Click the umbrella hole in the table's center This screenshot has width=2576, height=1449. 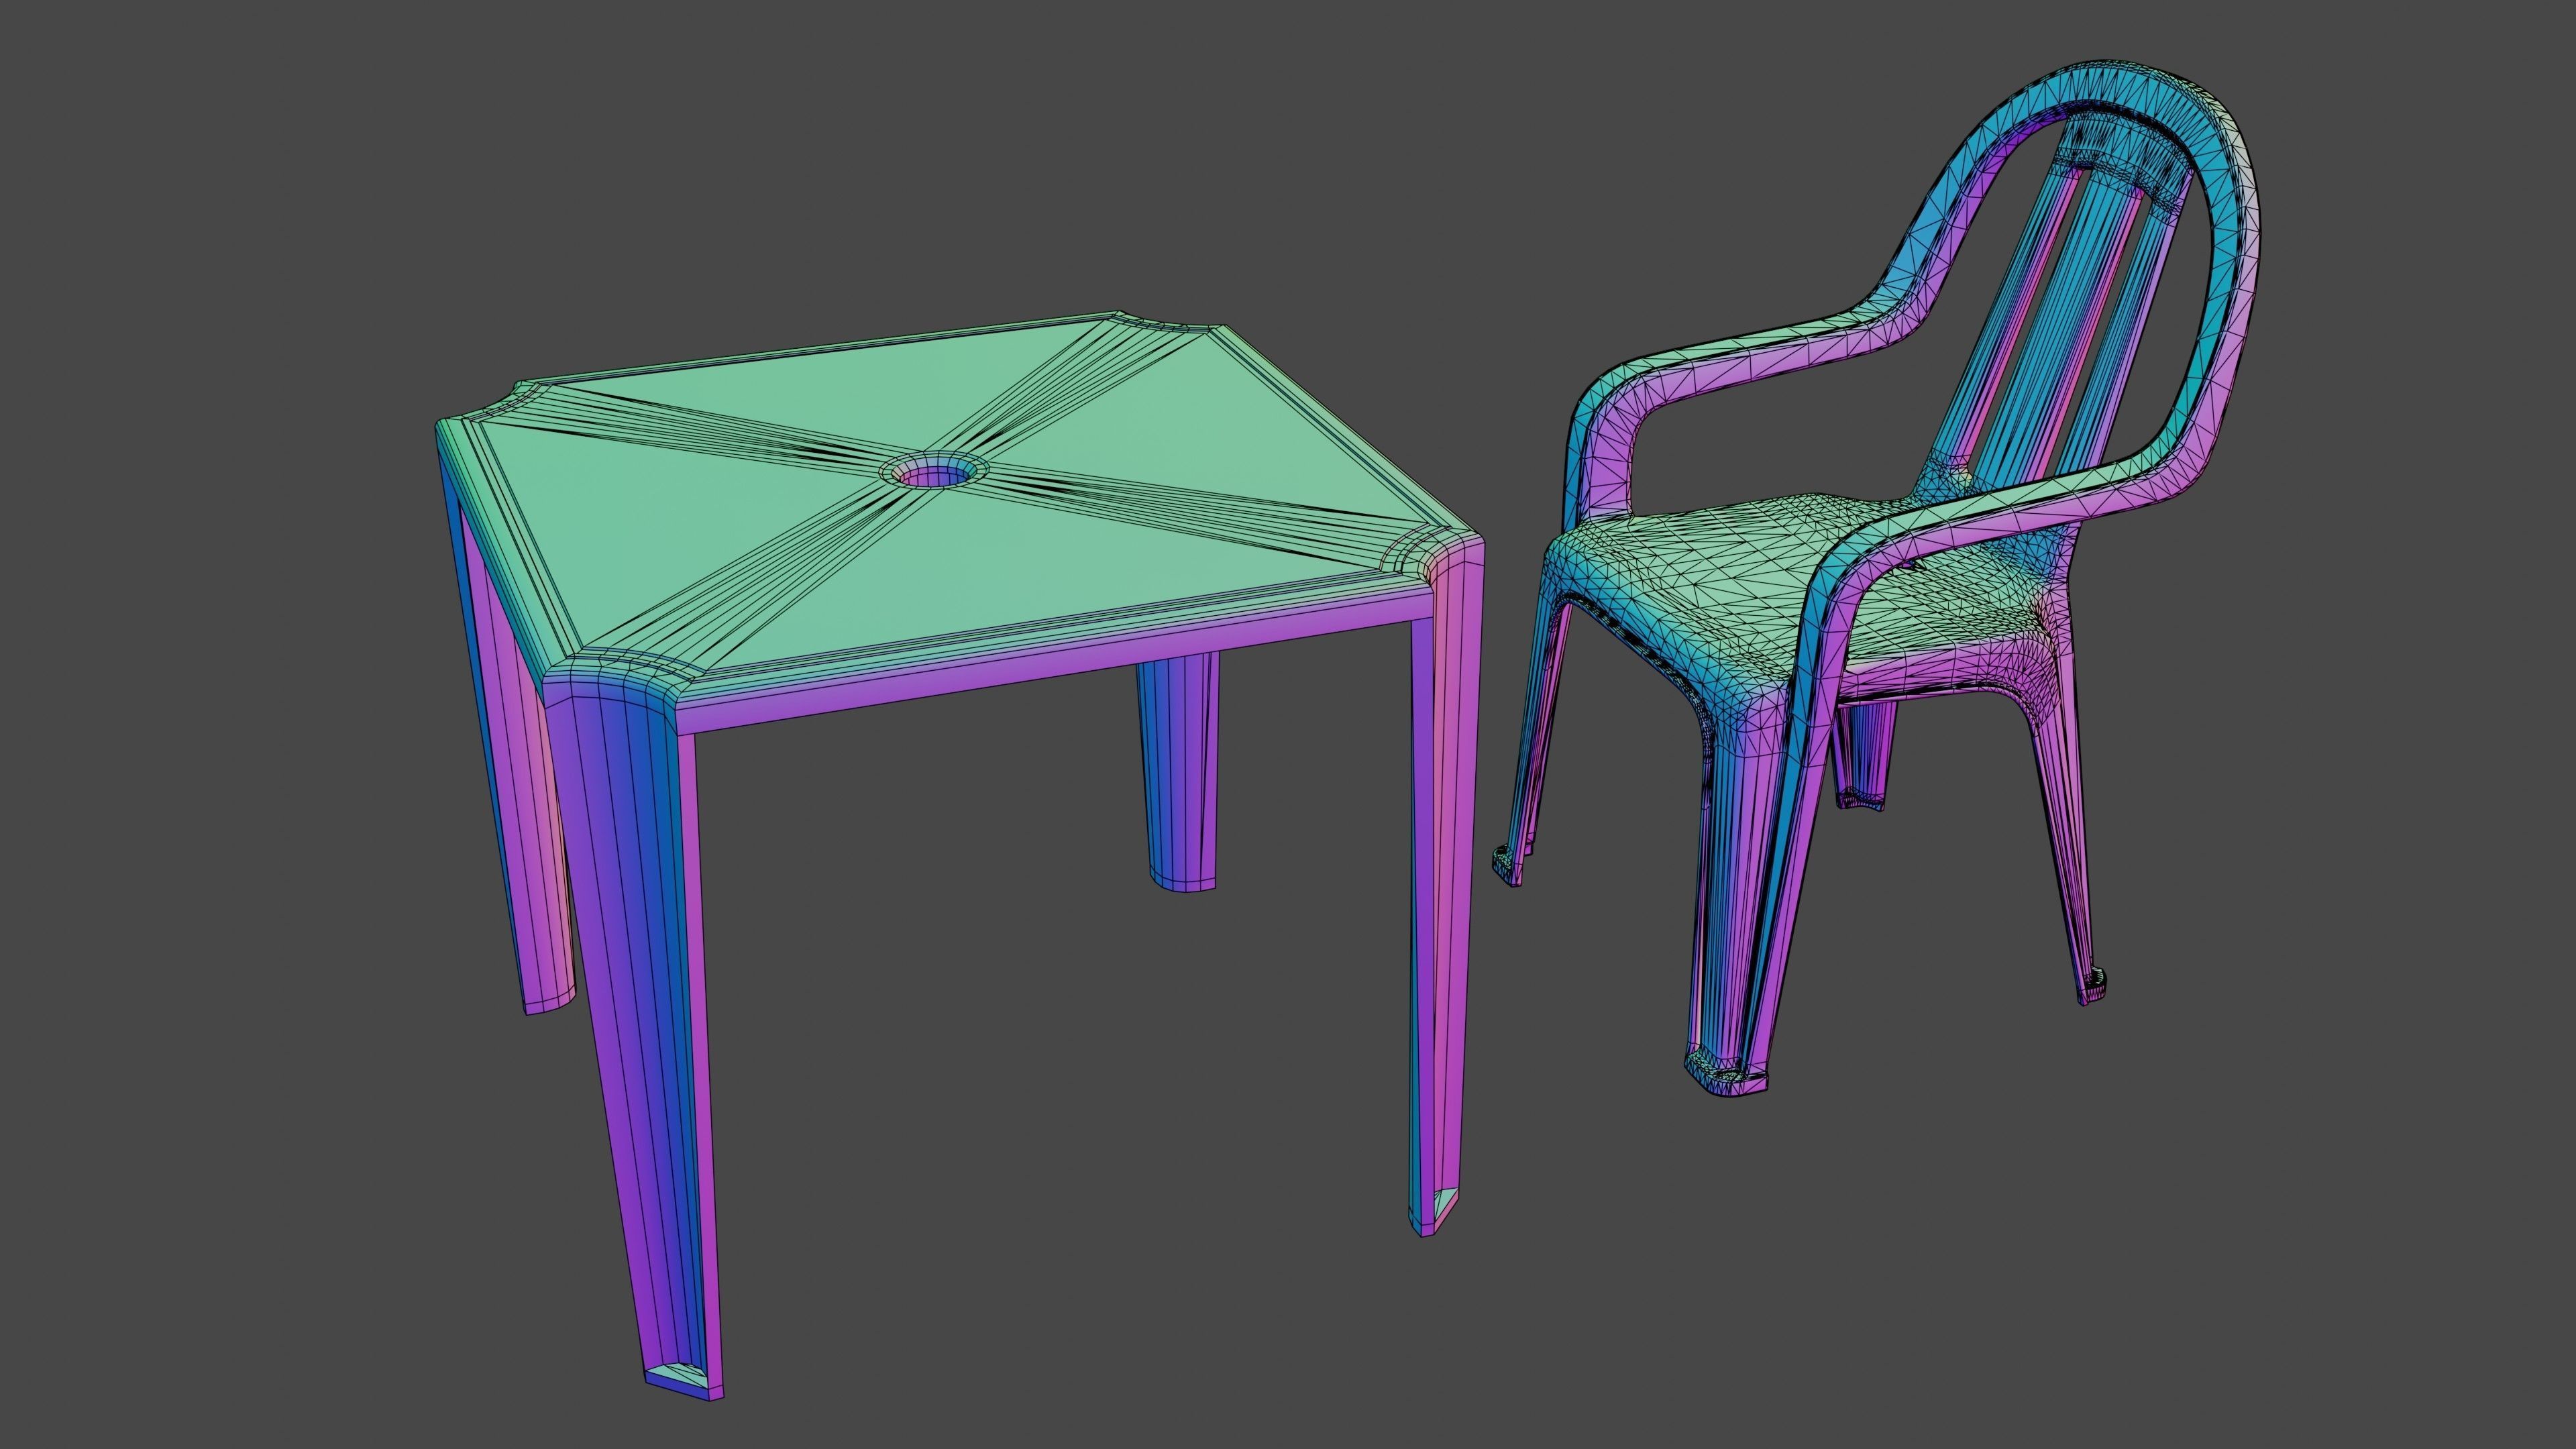pos(935,471)
